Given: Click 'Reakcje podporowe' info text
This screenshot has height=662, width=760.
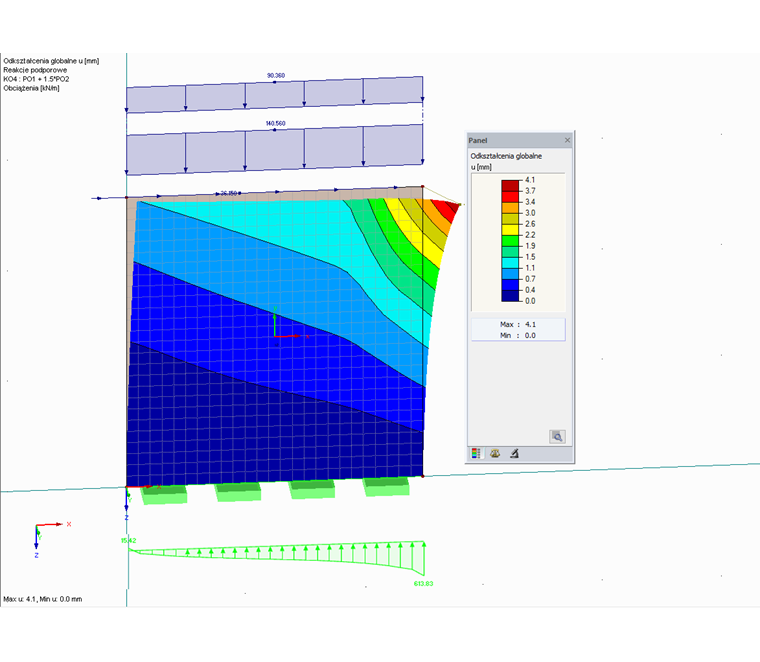Looking at the screenshot, I should pyautogui.click(x=35, y=70).
